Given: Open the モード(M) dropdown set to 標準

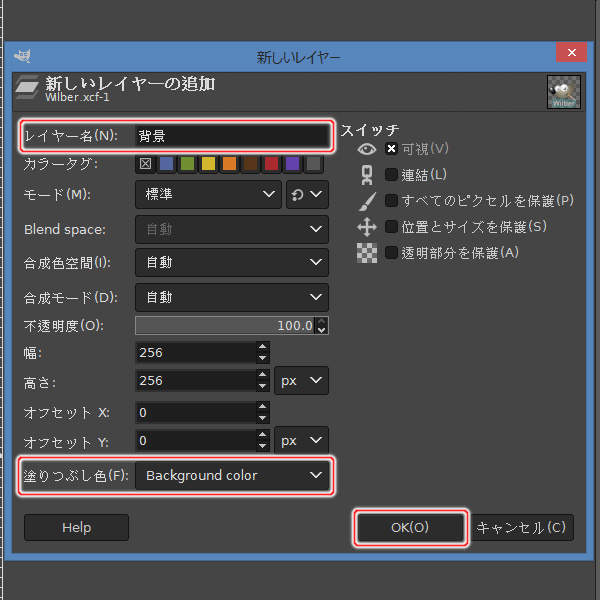Looking at the screenshot, I should point(209,194).
